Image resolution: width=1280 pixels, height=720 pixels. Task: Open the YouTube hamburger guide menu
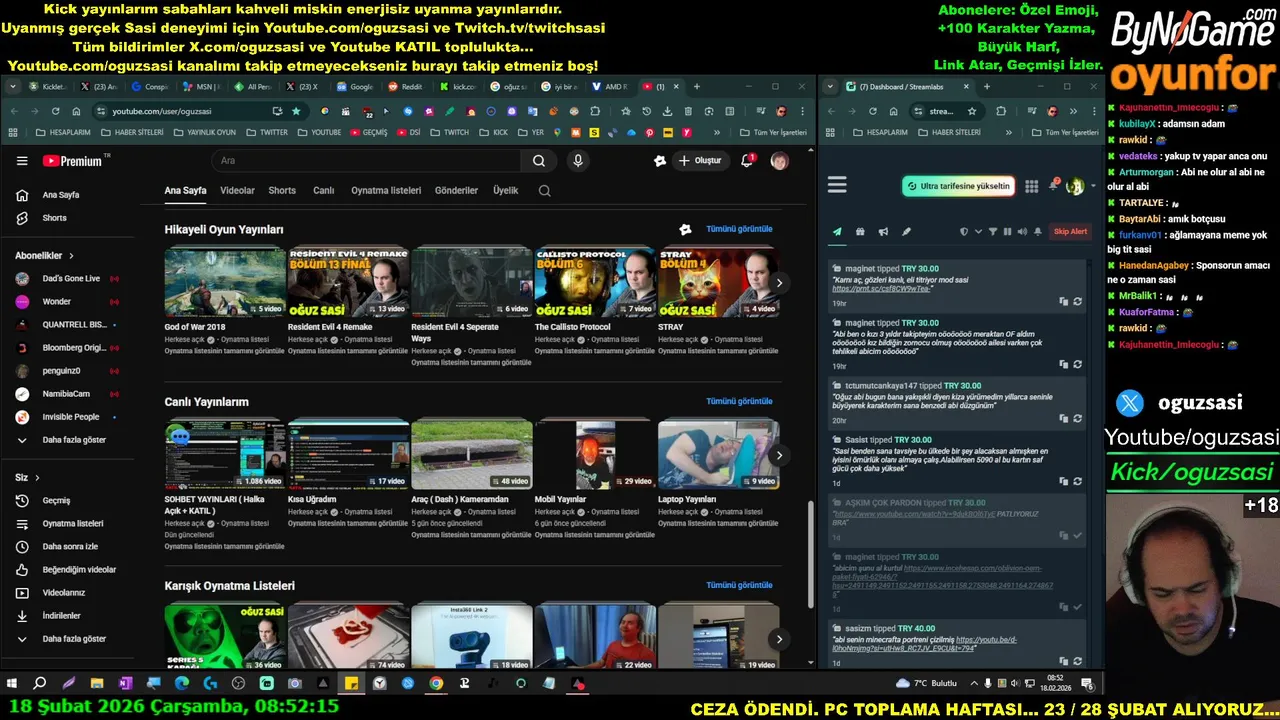click(22, 161)
